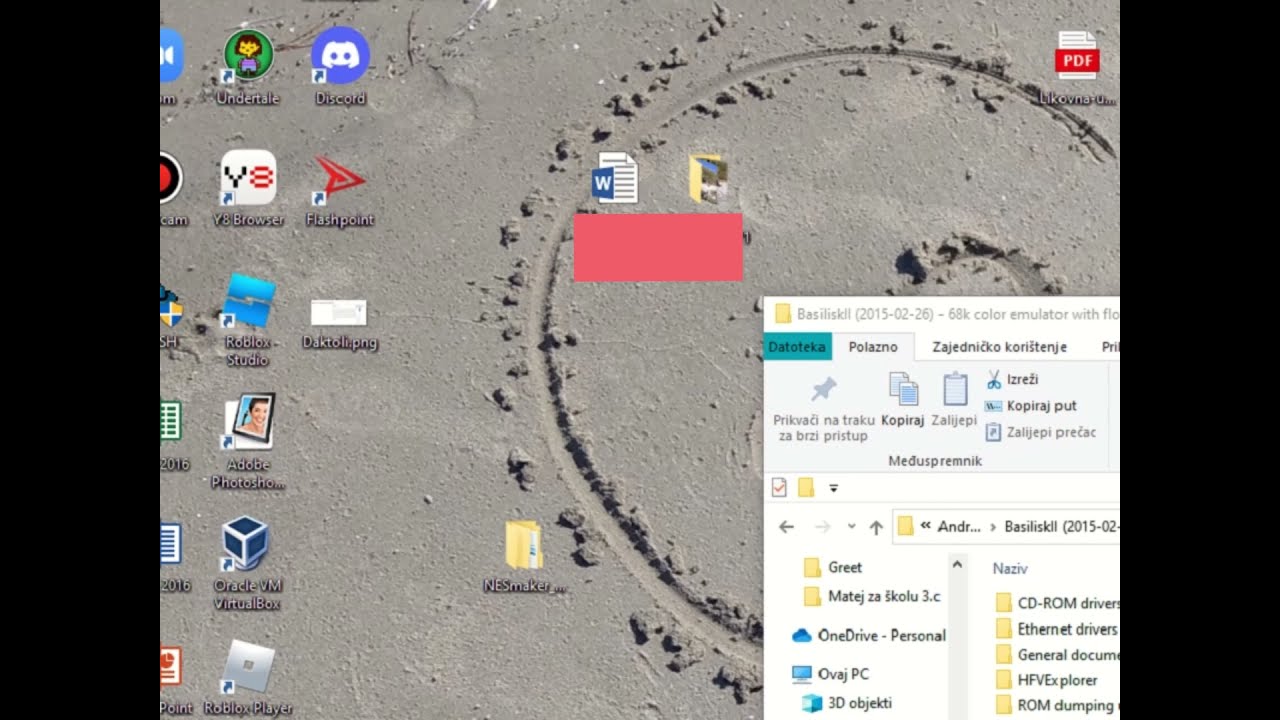Screen dimensions: 1280x720
Task: Select the CD-ROM drivers folder
Action: click(x=1056, y=603)
